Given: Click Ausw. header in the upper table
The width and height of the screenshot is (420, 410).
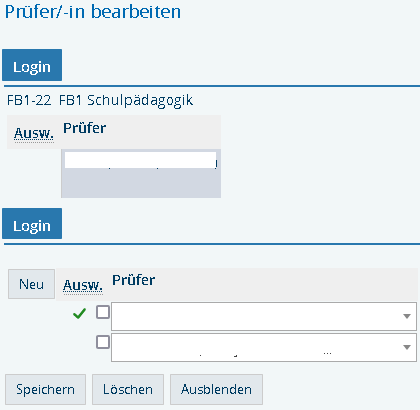Looking at the screenshot, I should (x=34, y=134).
